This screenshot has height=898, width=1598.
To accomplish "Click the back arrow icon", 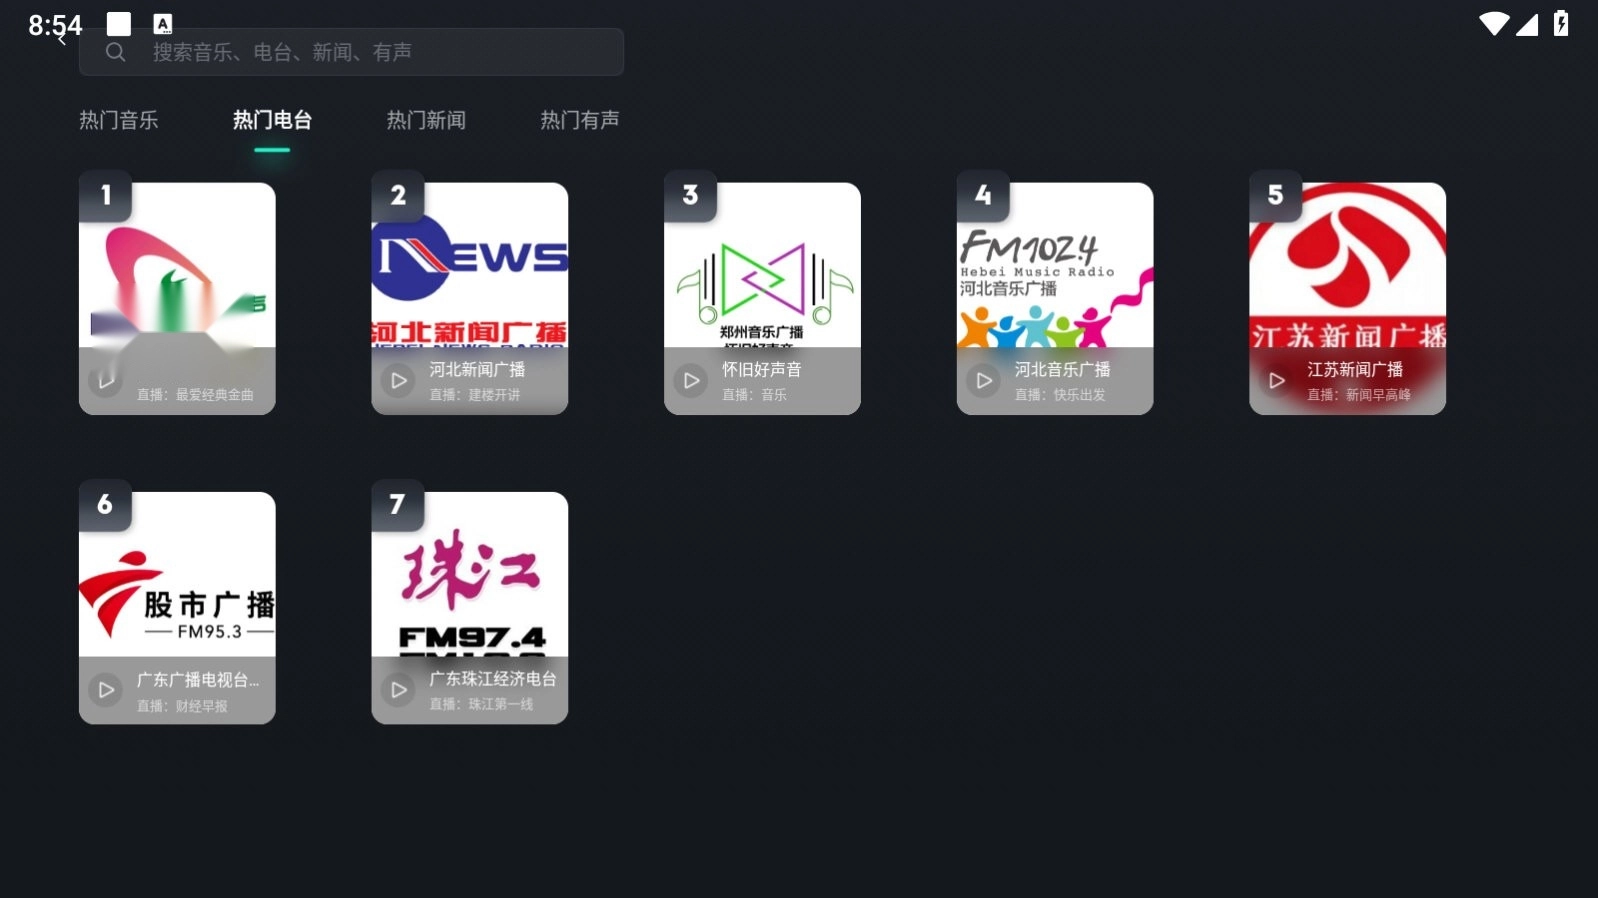I will (62, 40).
